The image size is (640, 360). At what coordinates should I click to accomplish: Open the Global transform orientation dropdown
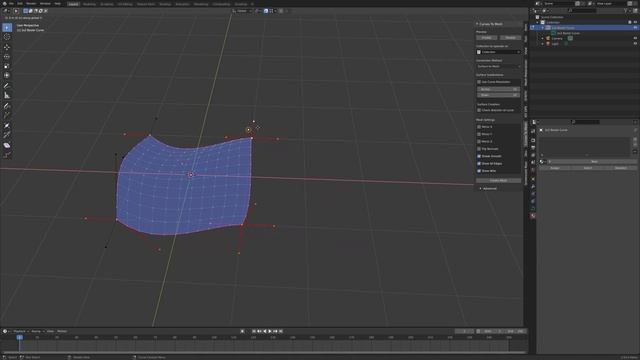click(x=242, y=11)
